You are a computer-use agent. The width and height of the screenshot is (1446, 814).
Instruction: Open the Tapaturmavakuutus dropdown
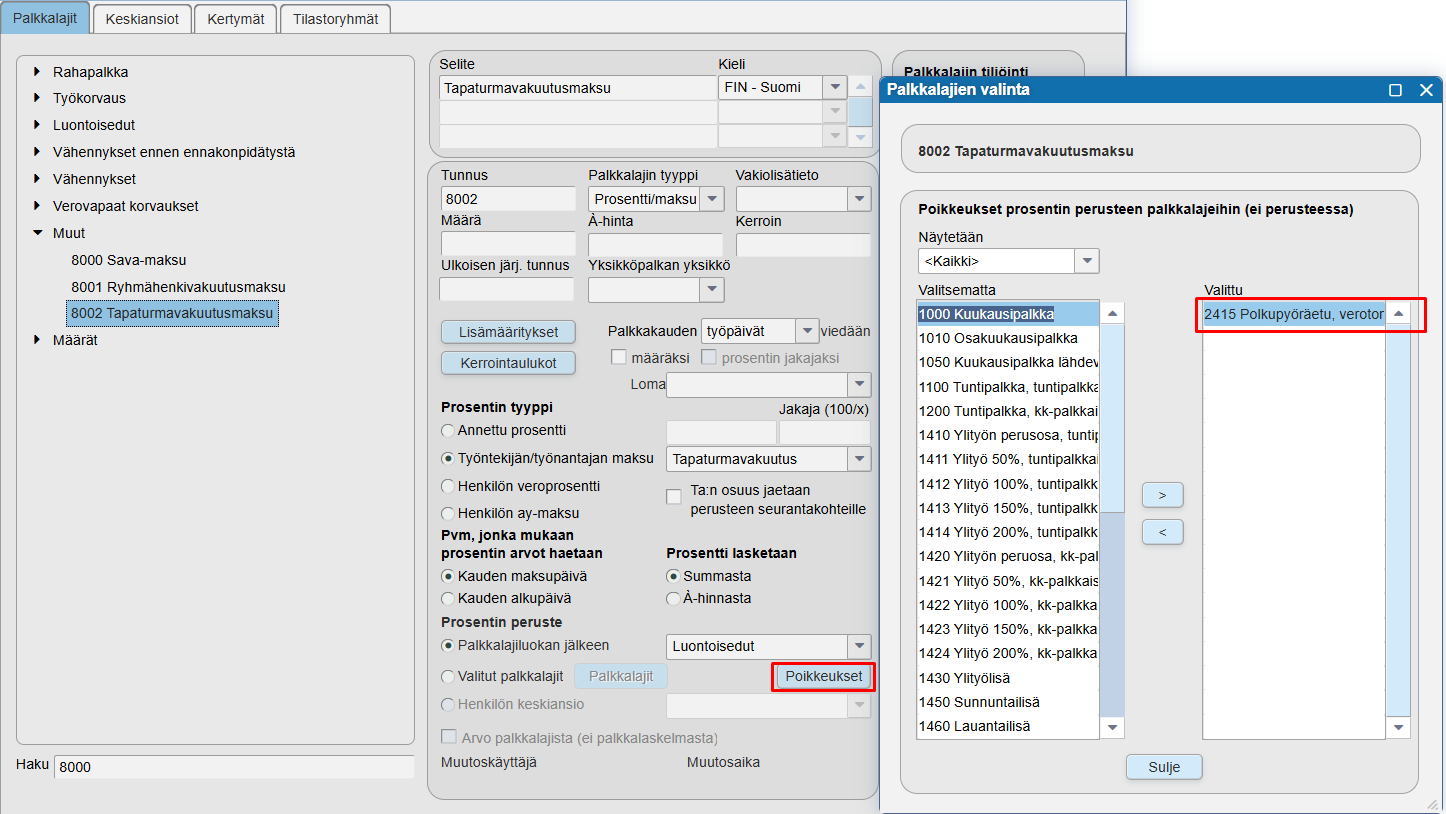click(859, 459)
